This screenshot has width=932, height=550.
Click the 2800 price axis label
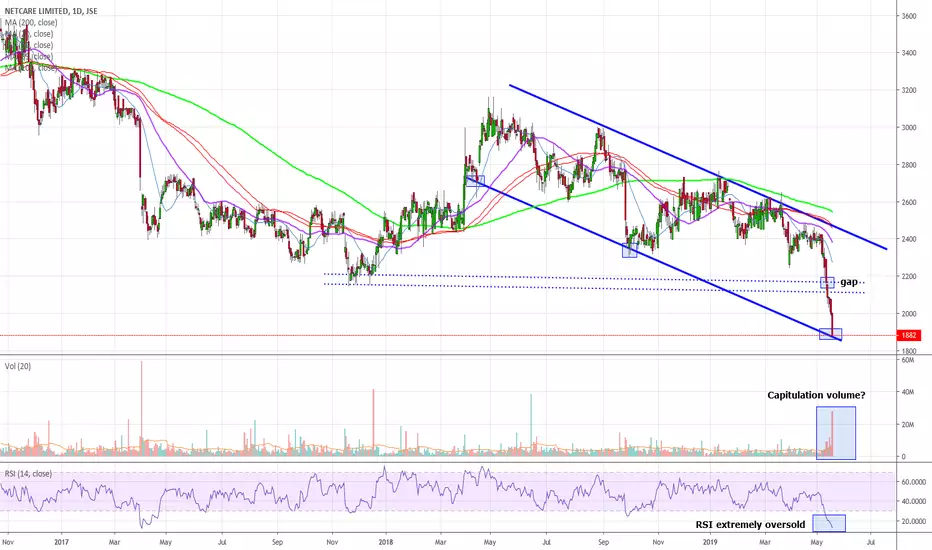tap(909, 165)
